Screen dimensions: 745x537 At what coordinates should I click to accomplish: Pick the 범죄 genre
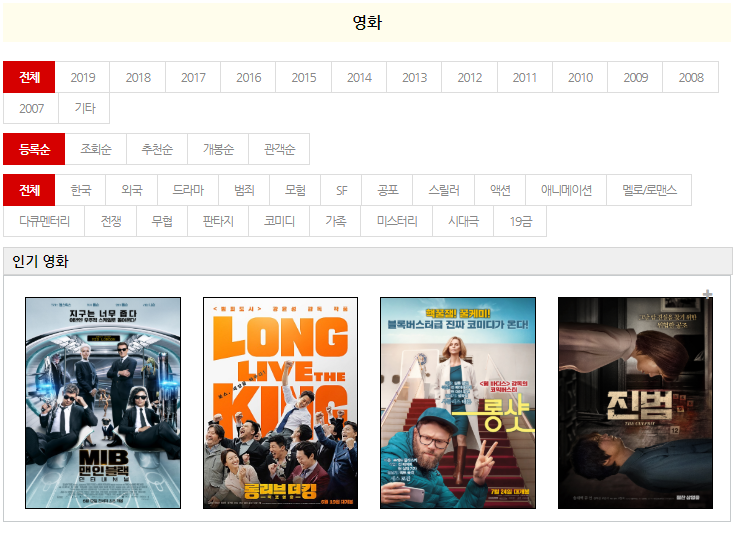tap(244, 190)
